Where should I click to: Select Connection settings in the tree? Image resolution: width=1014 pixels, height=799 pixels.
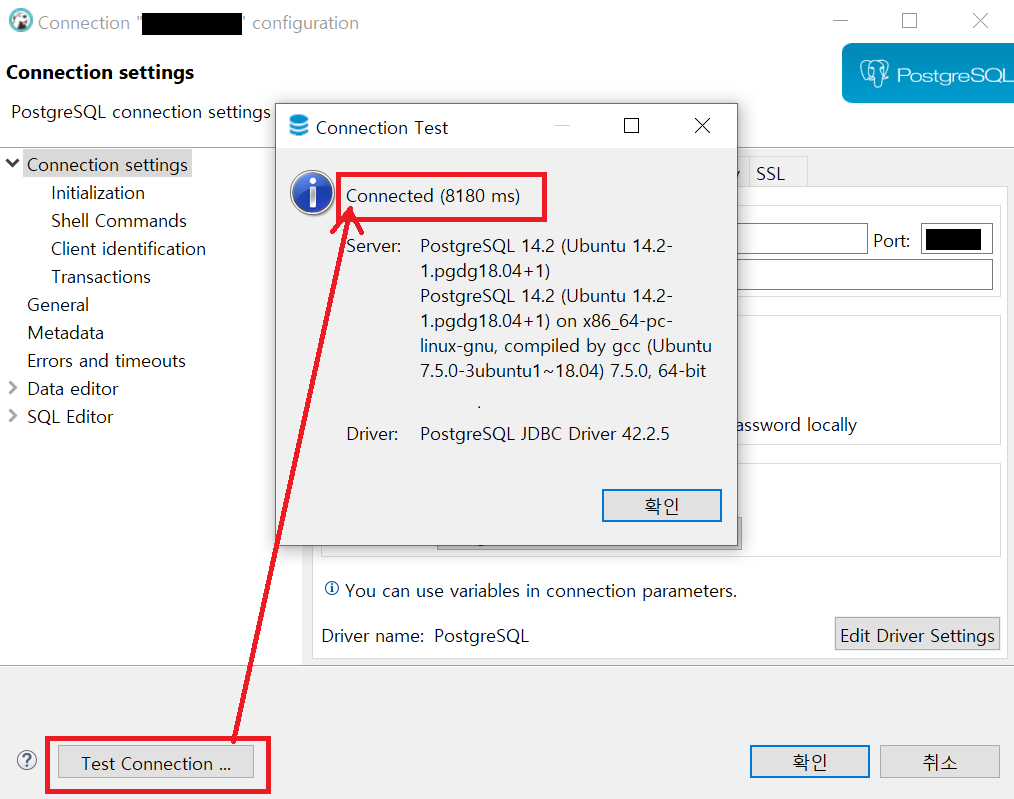(107, 164)
